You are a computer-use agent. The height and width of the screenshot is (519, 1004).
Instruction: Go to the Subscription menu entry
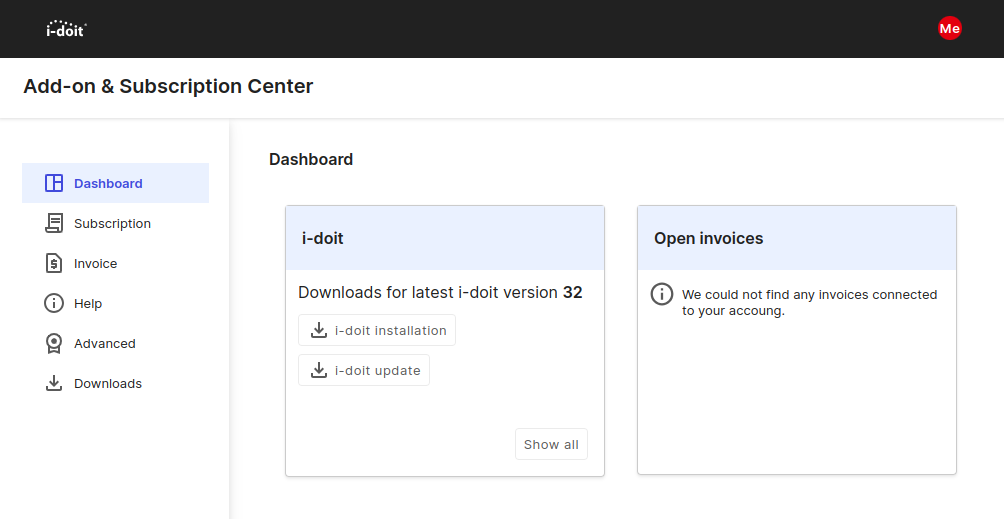112,223
